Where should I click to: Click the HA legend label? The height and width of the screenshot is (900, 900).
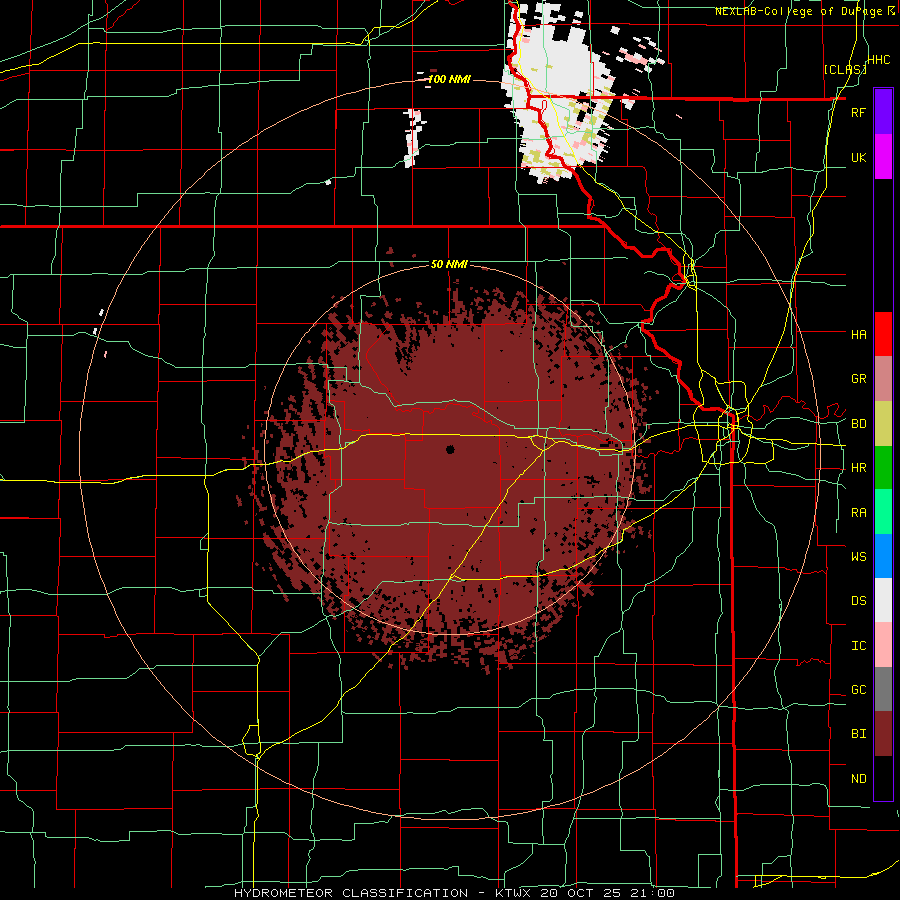858,334
